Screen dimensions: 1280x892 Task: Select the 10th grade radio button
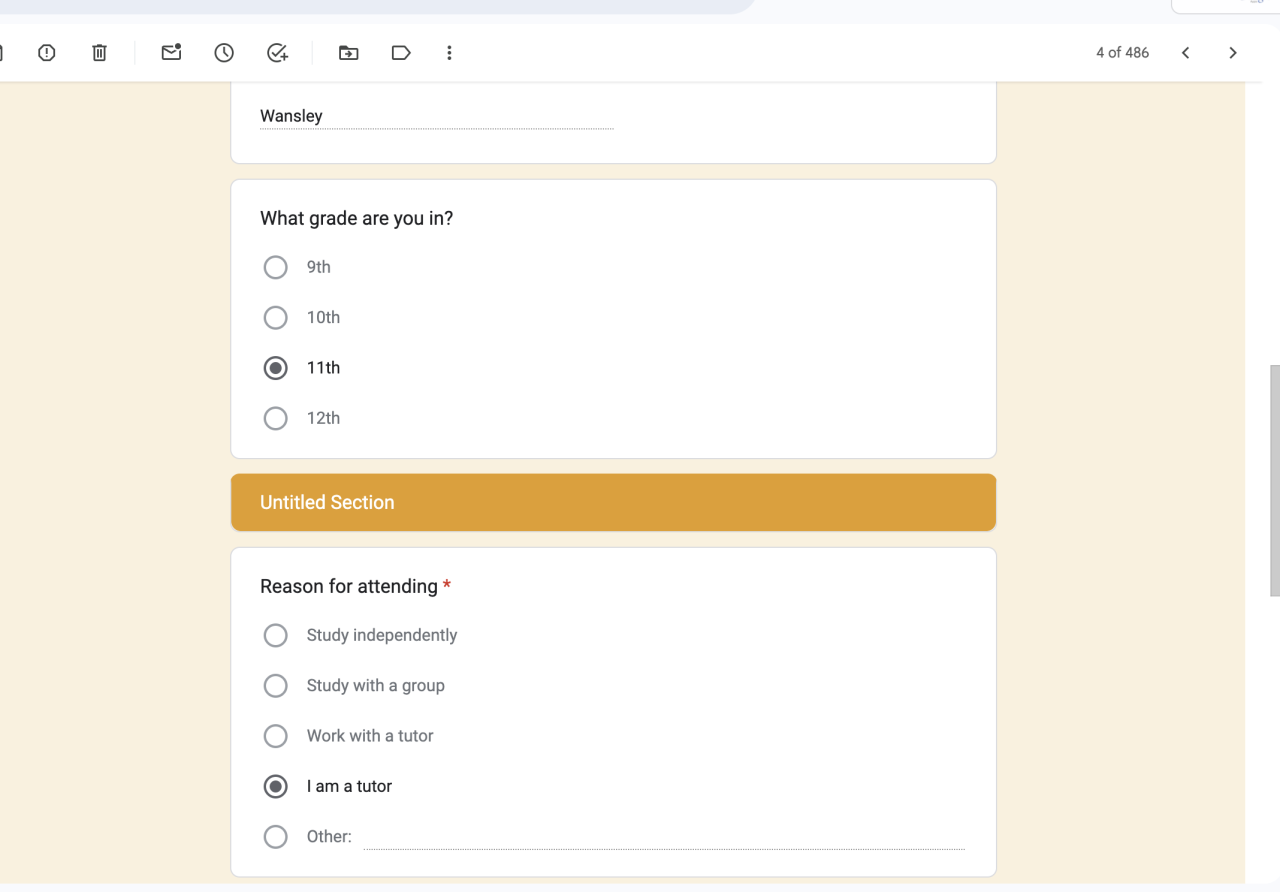(275, 318)
